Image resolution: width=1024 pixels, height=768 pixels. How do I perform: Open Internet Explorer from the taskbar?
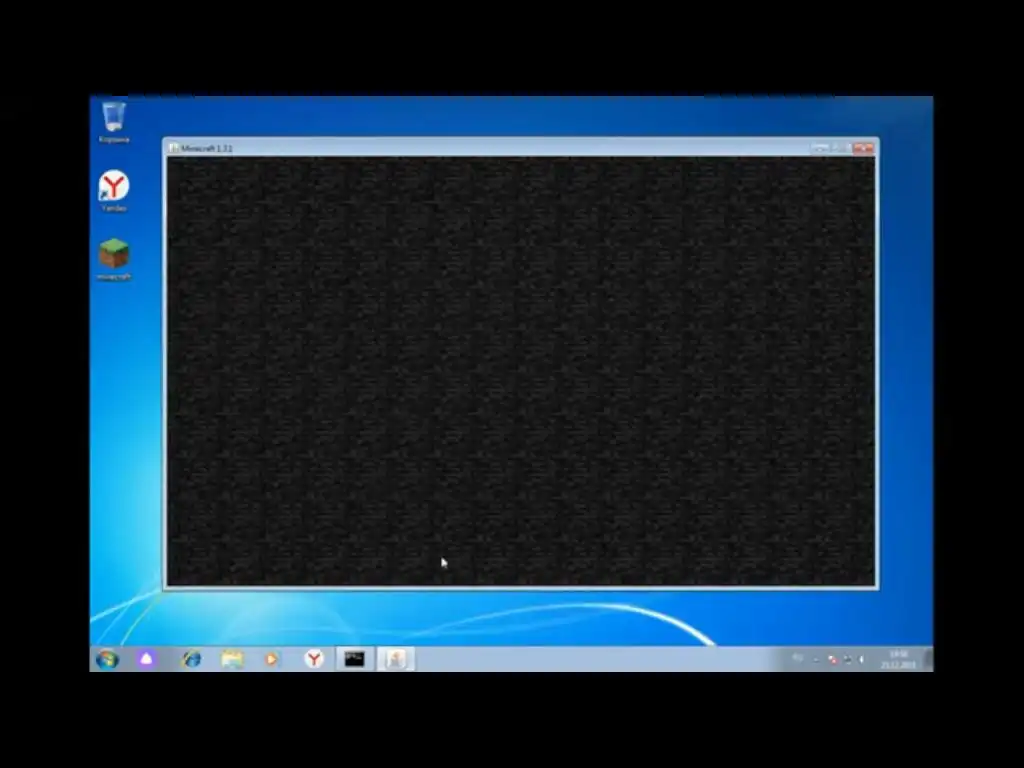pyautogui.click(x=191, y=660)
